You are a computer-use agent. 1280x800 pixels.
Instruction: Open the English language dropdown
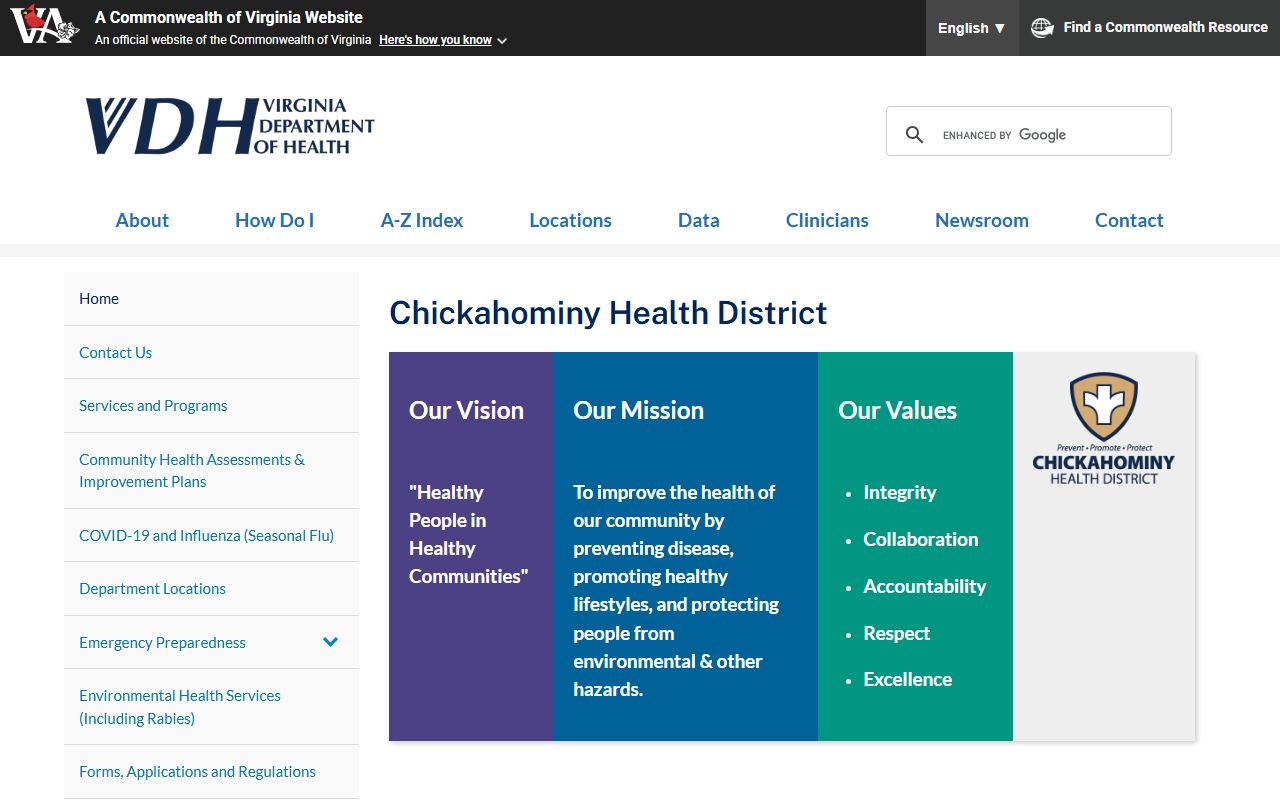[972, 28]
